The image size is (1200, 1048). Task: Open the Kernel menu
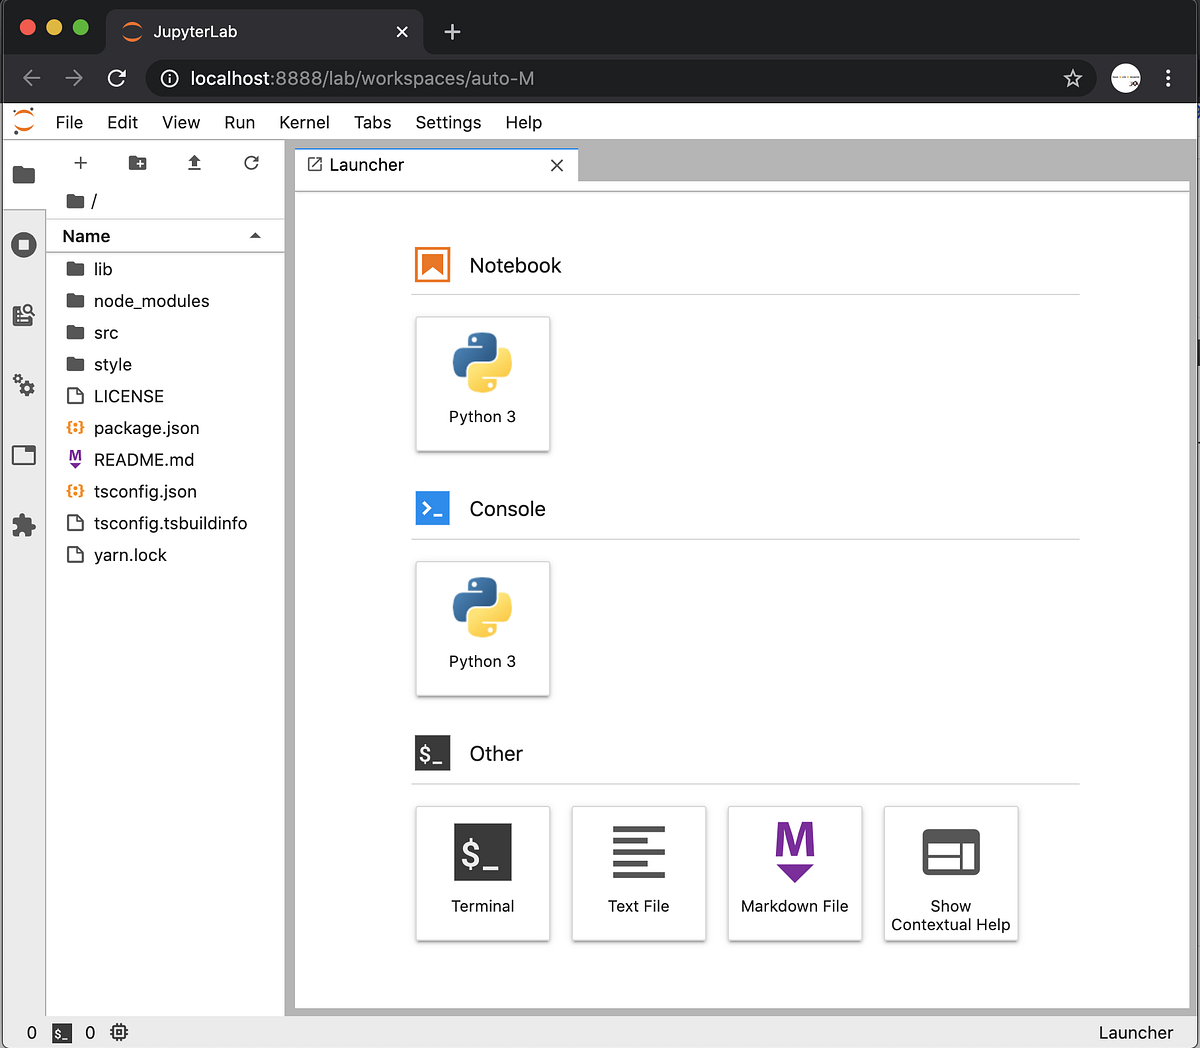(x=304, y=122)
